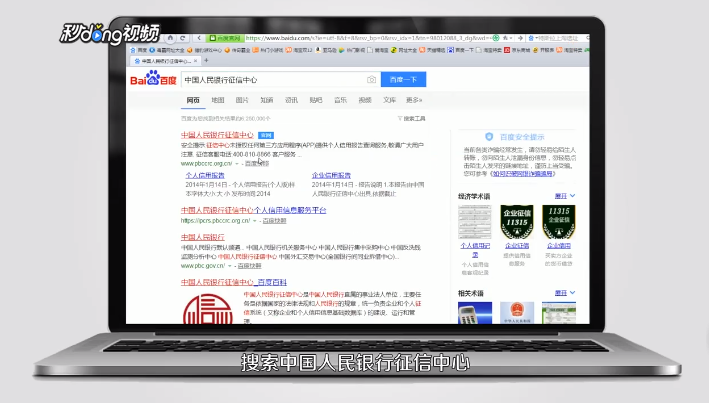Click the 11315 企业征信 badge thumbnail
Image resolution: width=709 pixels, height=403 pixels.
point(559,222)
